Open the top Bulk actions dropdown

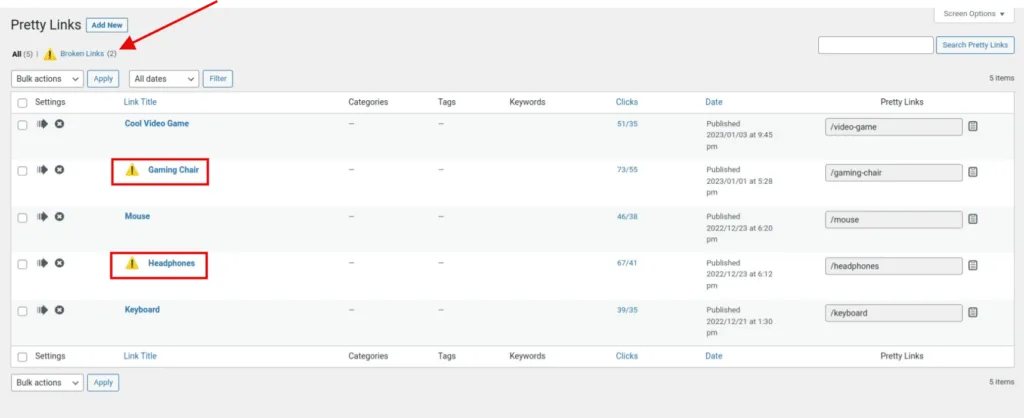(47, 79)
